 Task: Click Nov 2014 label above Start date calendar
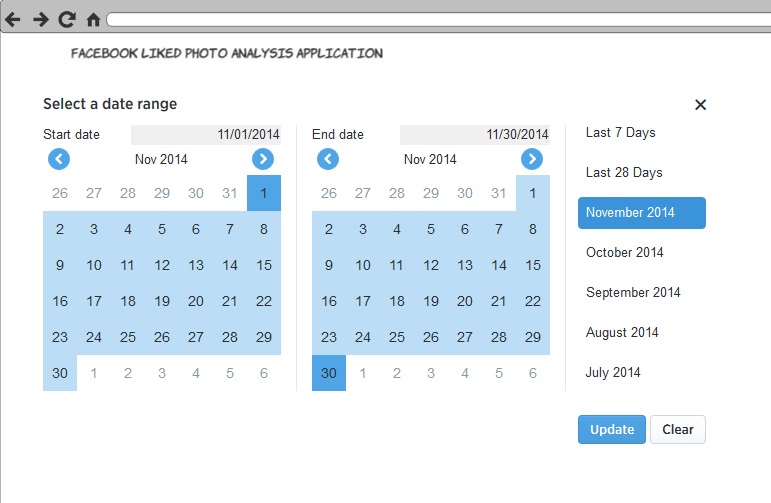click(x=161, y=159)
